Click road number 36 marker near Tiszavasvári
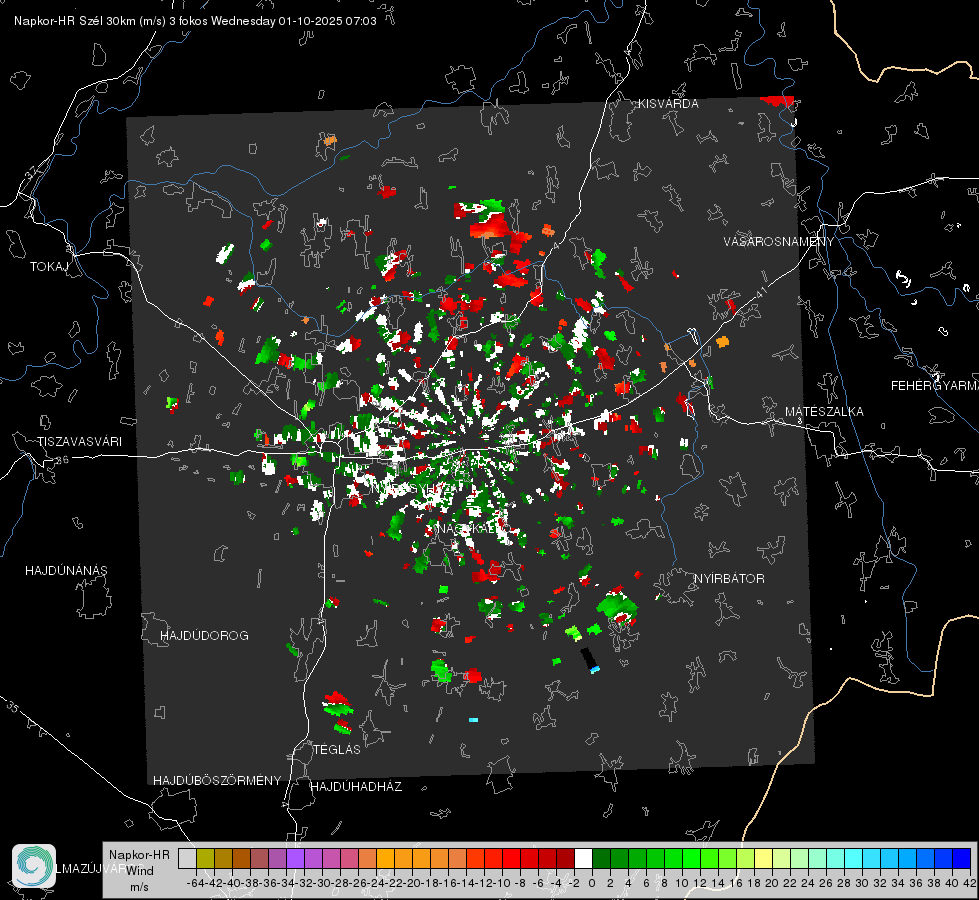This screenshot has width=979, height=900. pos(63,460)
